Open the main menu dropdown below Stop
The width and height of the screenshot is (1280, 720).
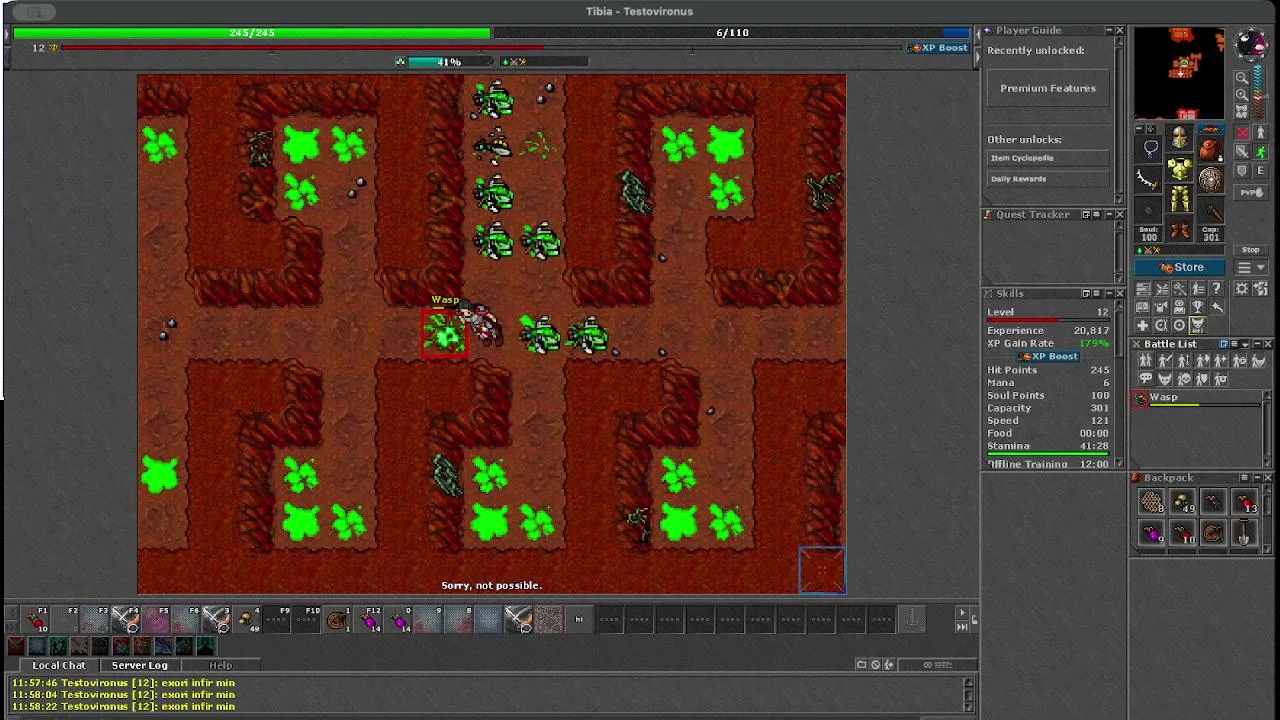[1251, 267]
